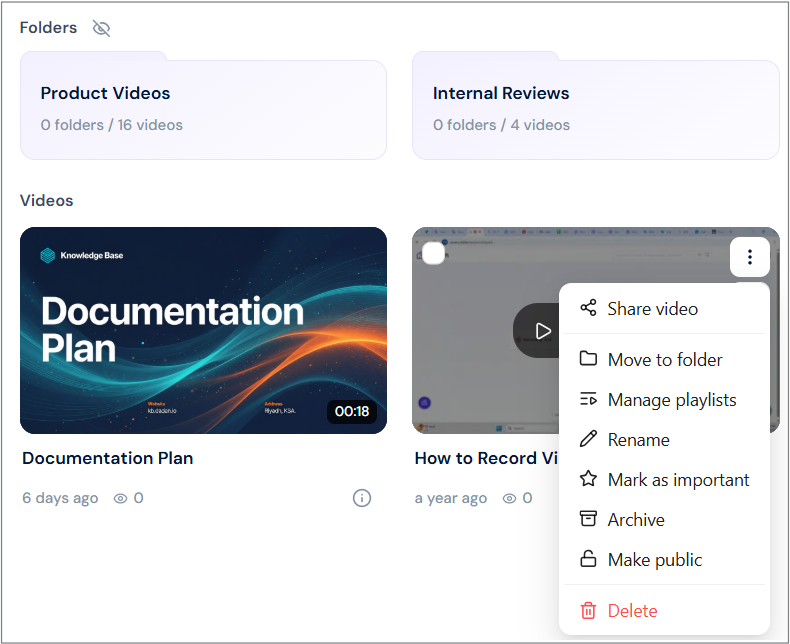Choose Make public option
The height and width of the screenshot is (644, 790).
tap(664, 559)
